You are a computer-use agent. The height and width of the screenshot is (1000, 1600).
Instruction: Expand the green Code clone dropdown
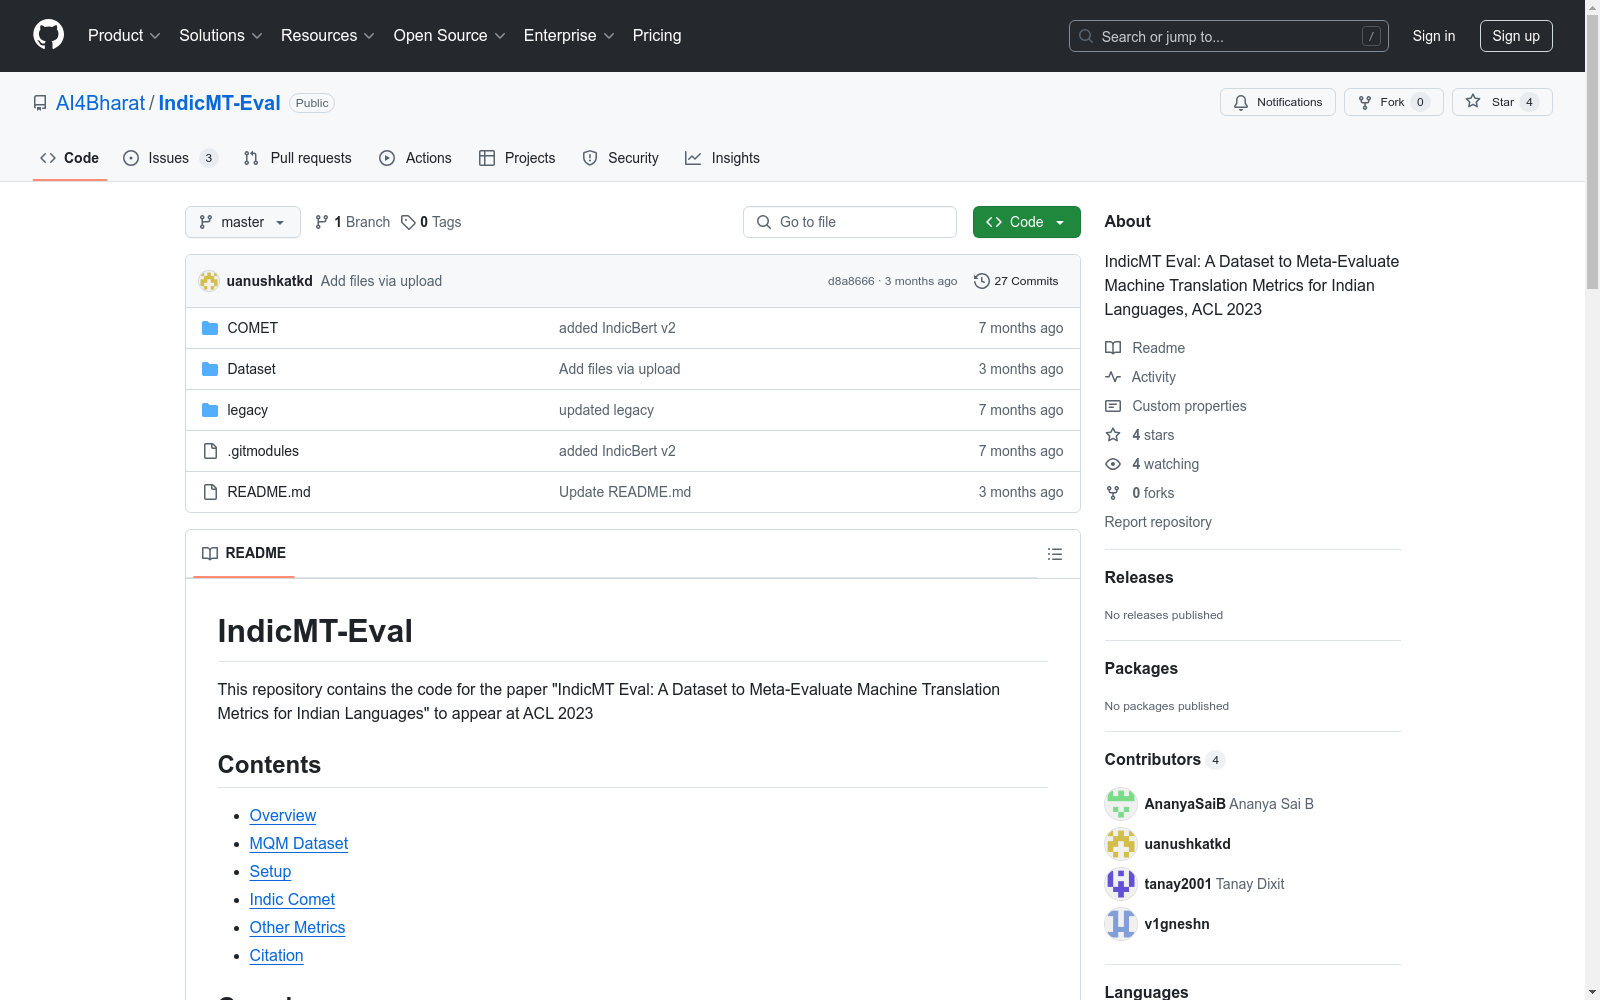coord(1027,222)
